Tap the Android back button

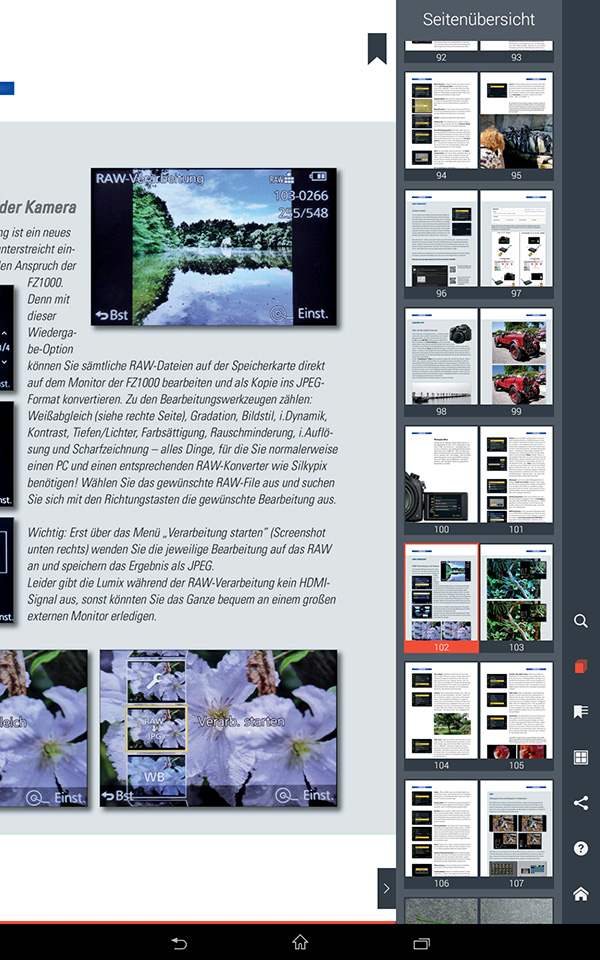click(x=179, y=943)
